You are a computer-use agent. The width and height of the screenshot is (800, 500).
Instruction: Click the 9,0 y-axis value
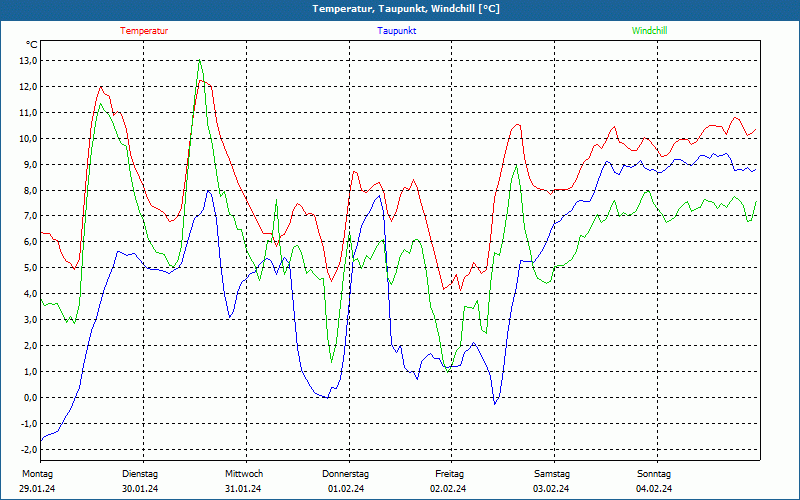coord(31,165)
